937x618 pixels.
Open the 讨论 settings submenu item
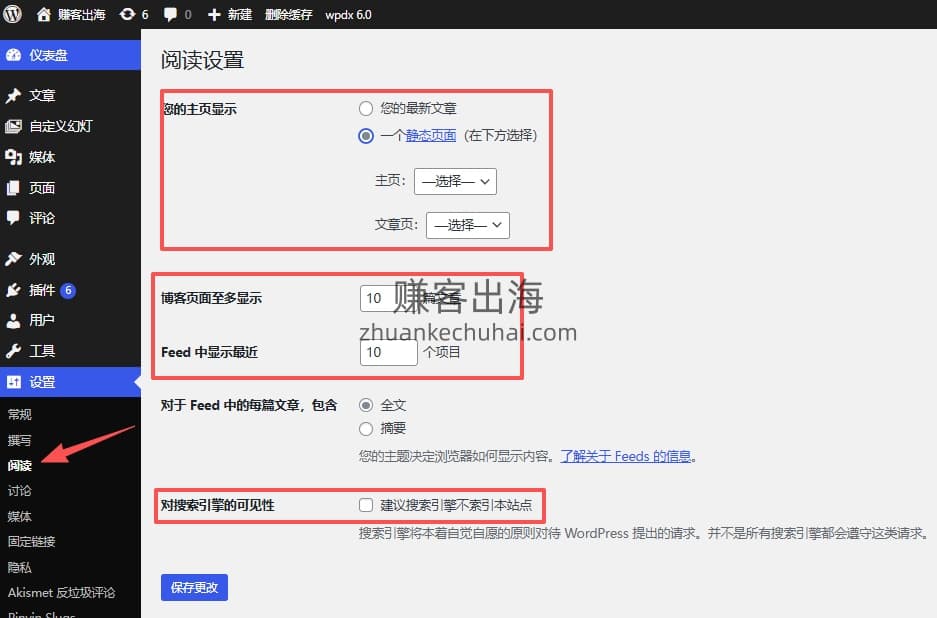pos(20,491)
